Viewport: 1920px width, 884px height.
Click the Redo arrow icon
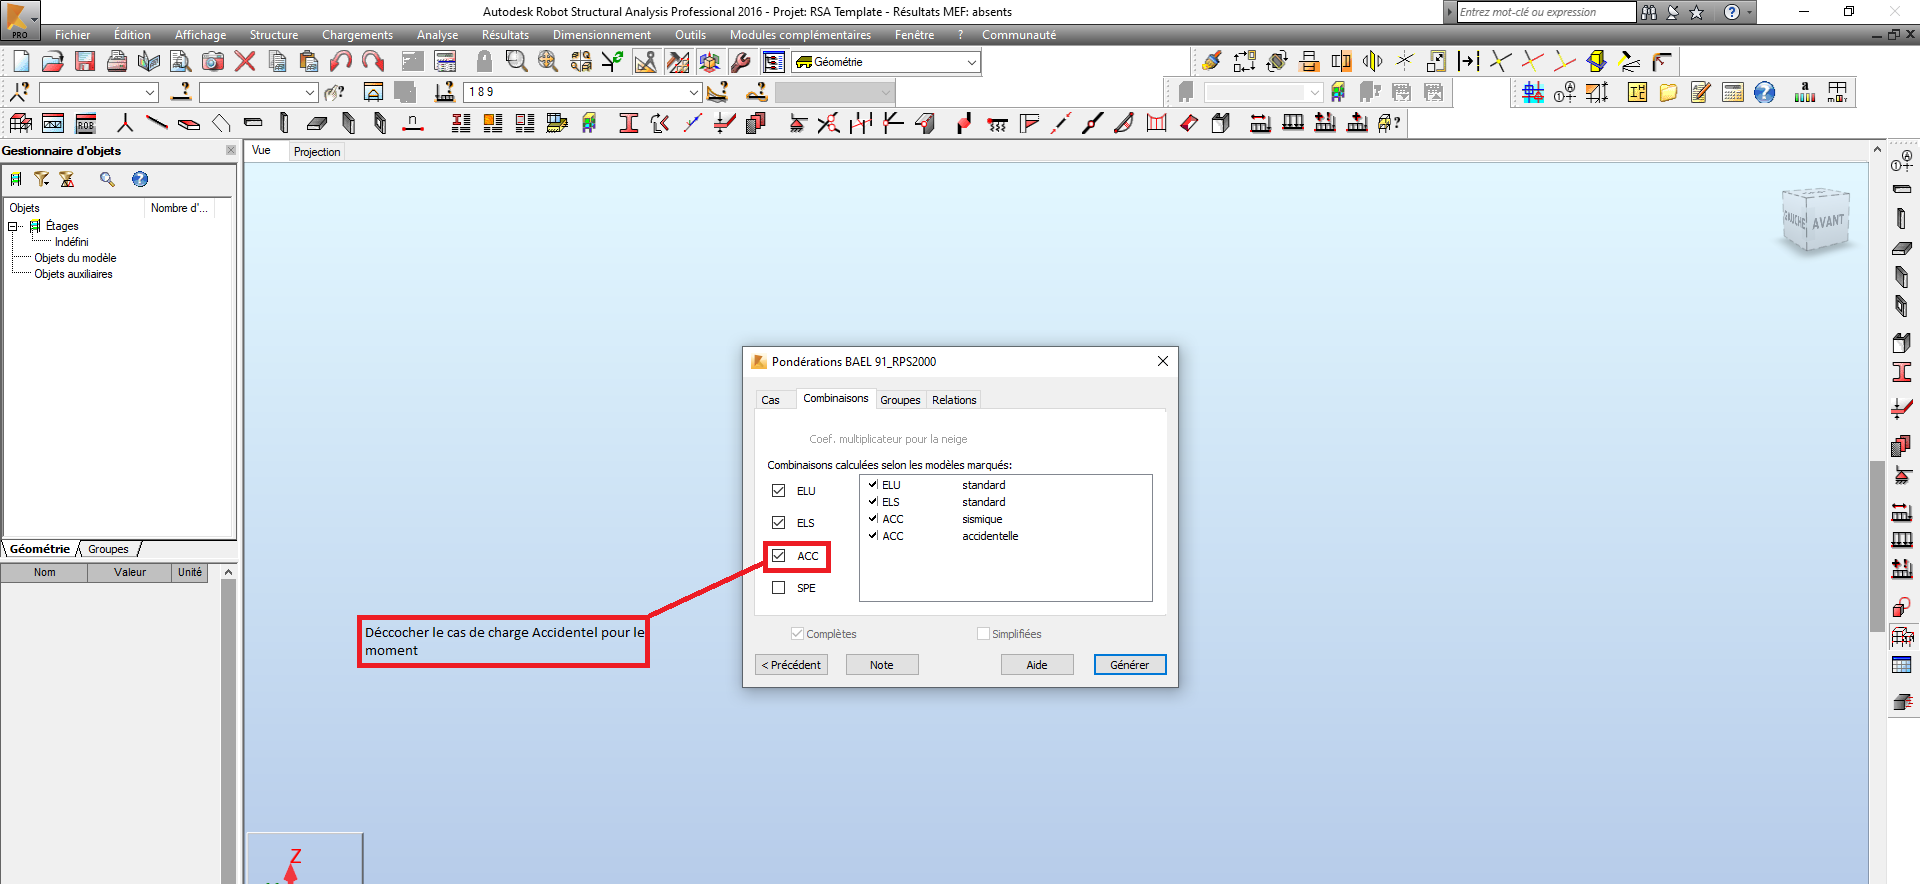(x=373, y=61)
